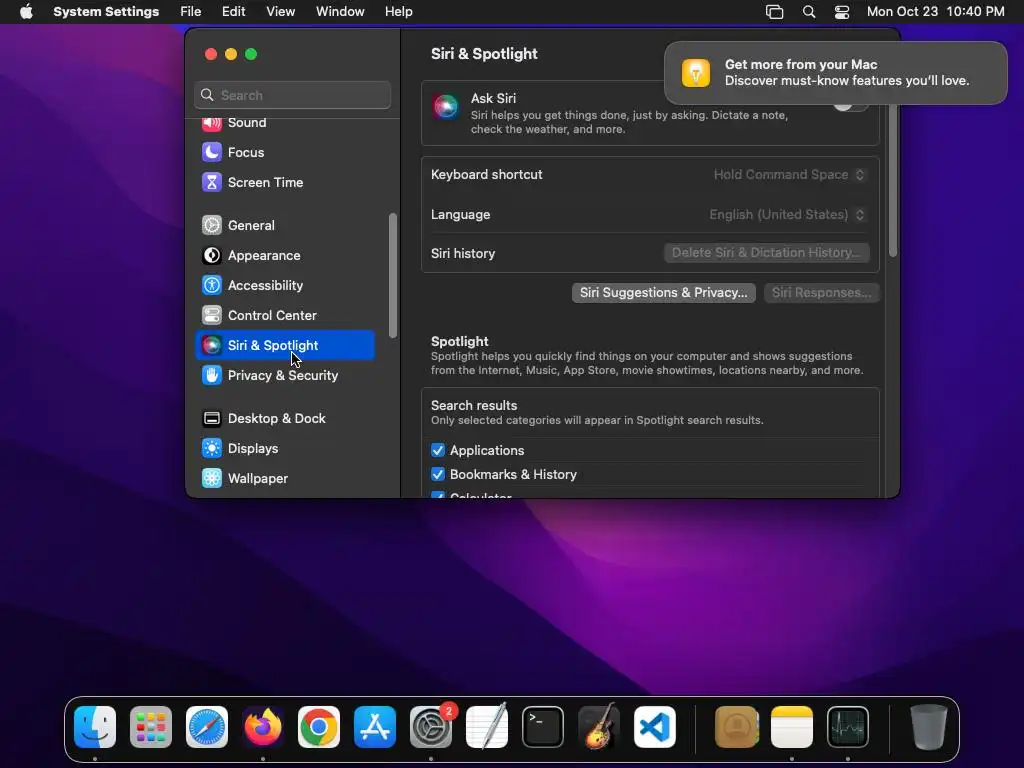Click the Siri history label
Viewport: 1024px width, 768px height.
pos(463,253)
